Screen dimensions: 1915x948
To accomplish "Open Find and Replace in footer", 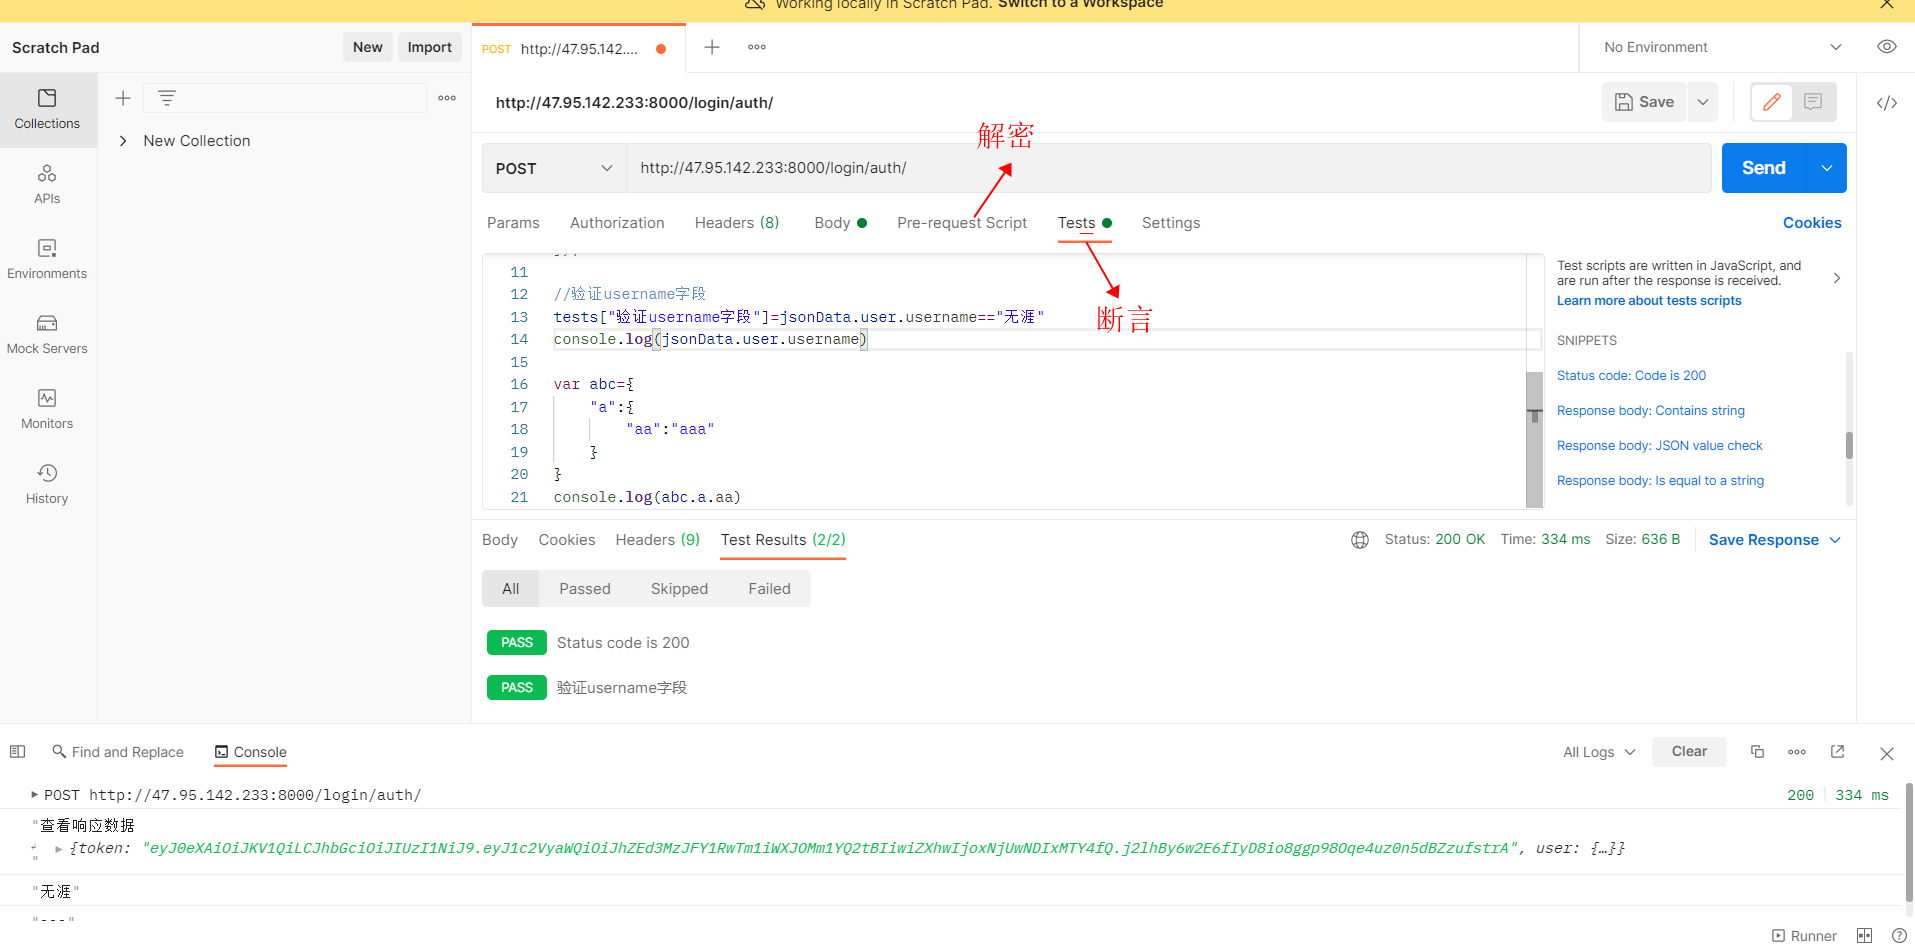I will 118,752.
